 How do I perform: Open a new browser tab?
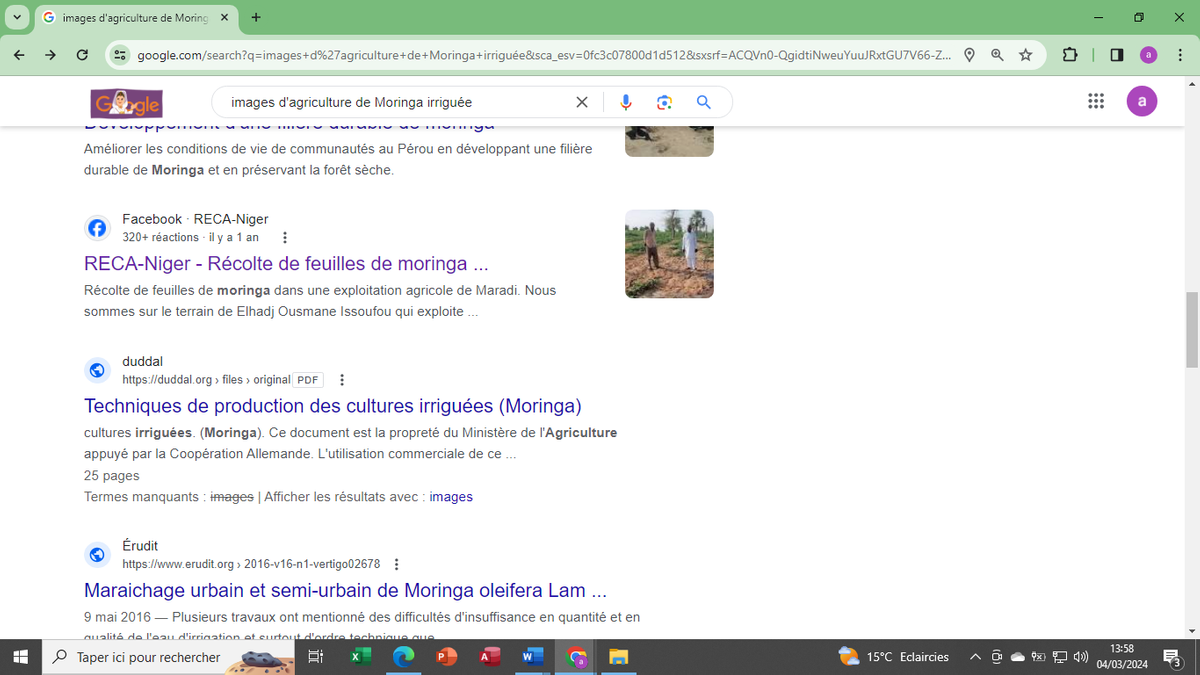pos(256,17)
